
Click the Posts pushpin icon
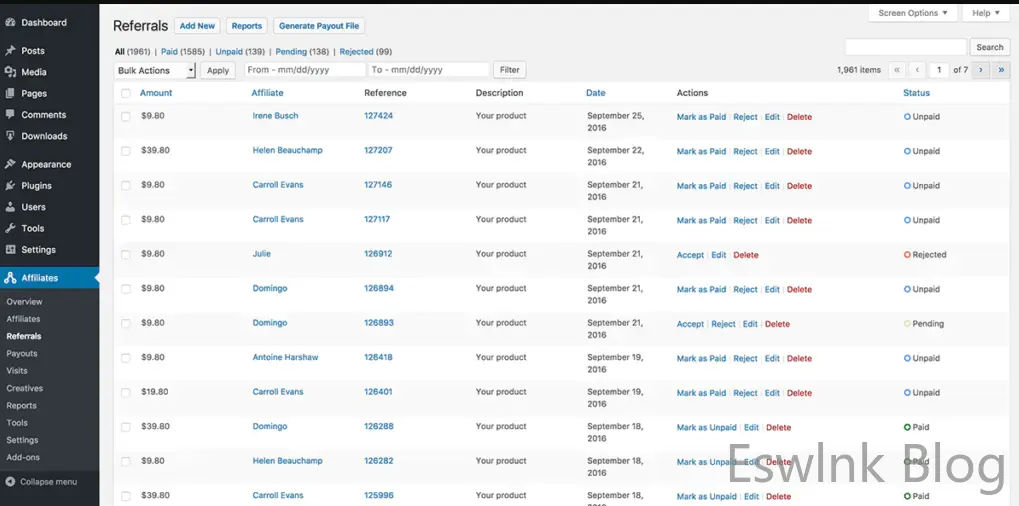click(10, 50)
